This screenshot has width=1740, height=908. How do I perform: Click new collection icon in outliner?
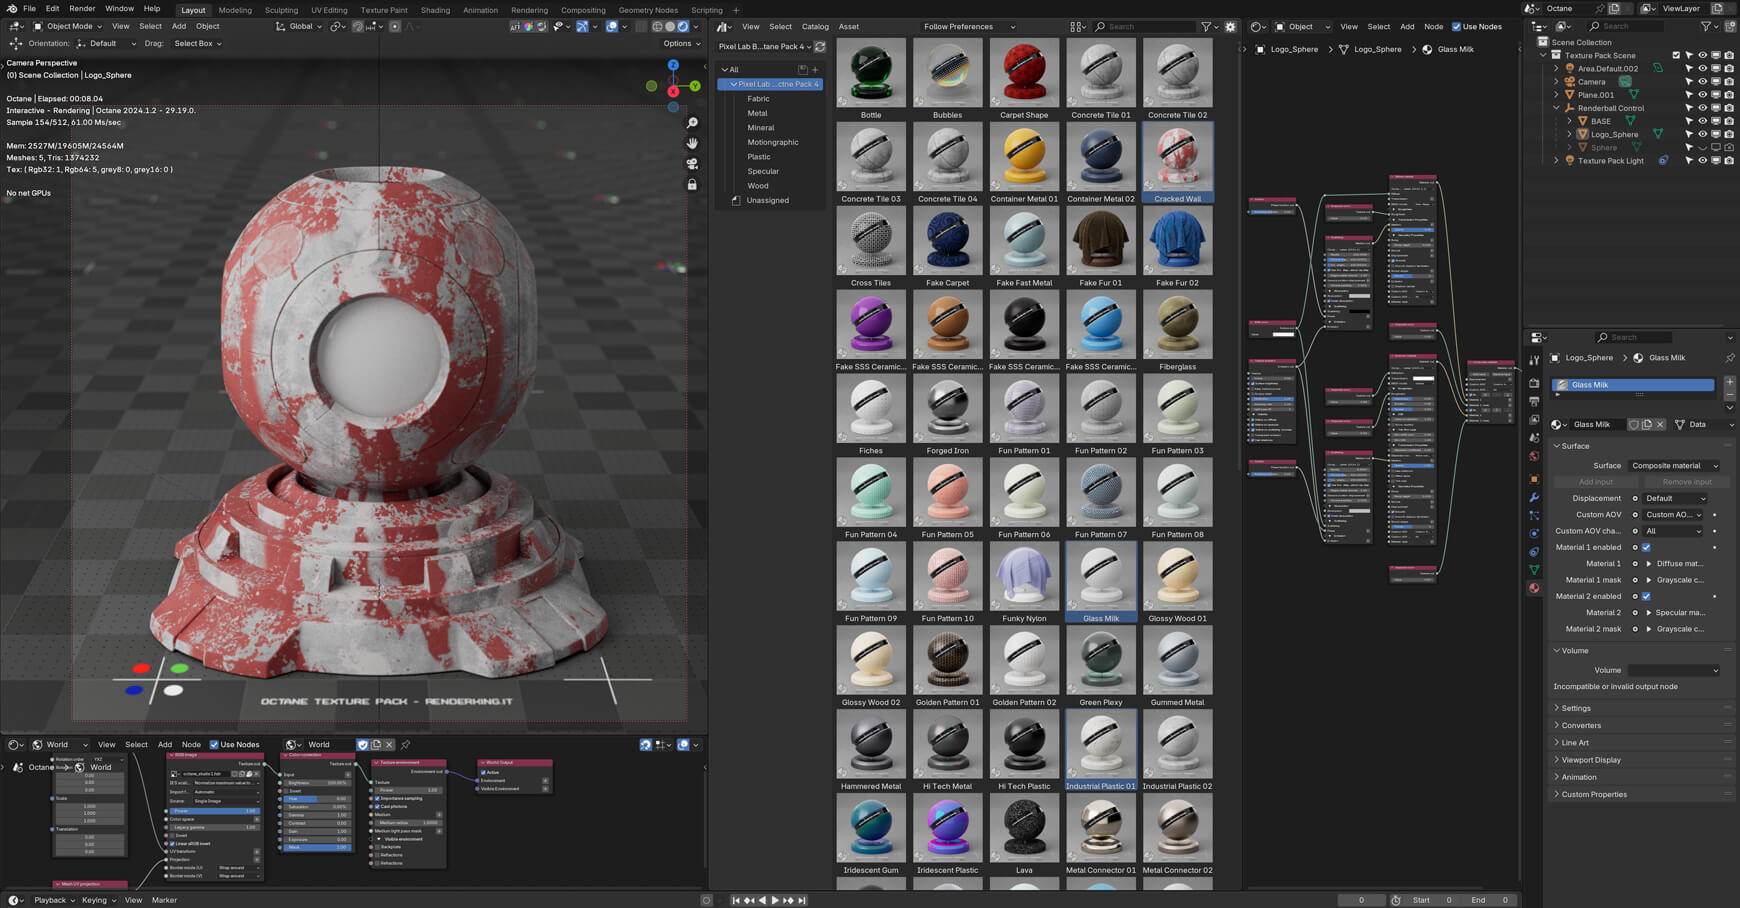tap(1731, 26)
